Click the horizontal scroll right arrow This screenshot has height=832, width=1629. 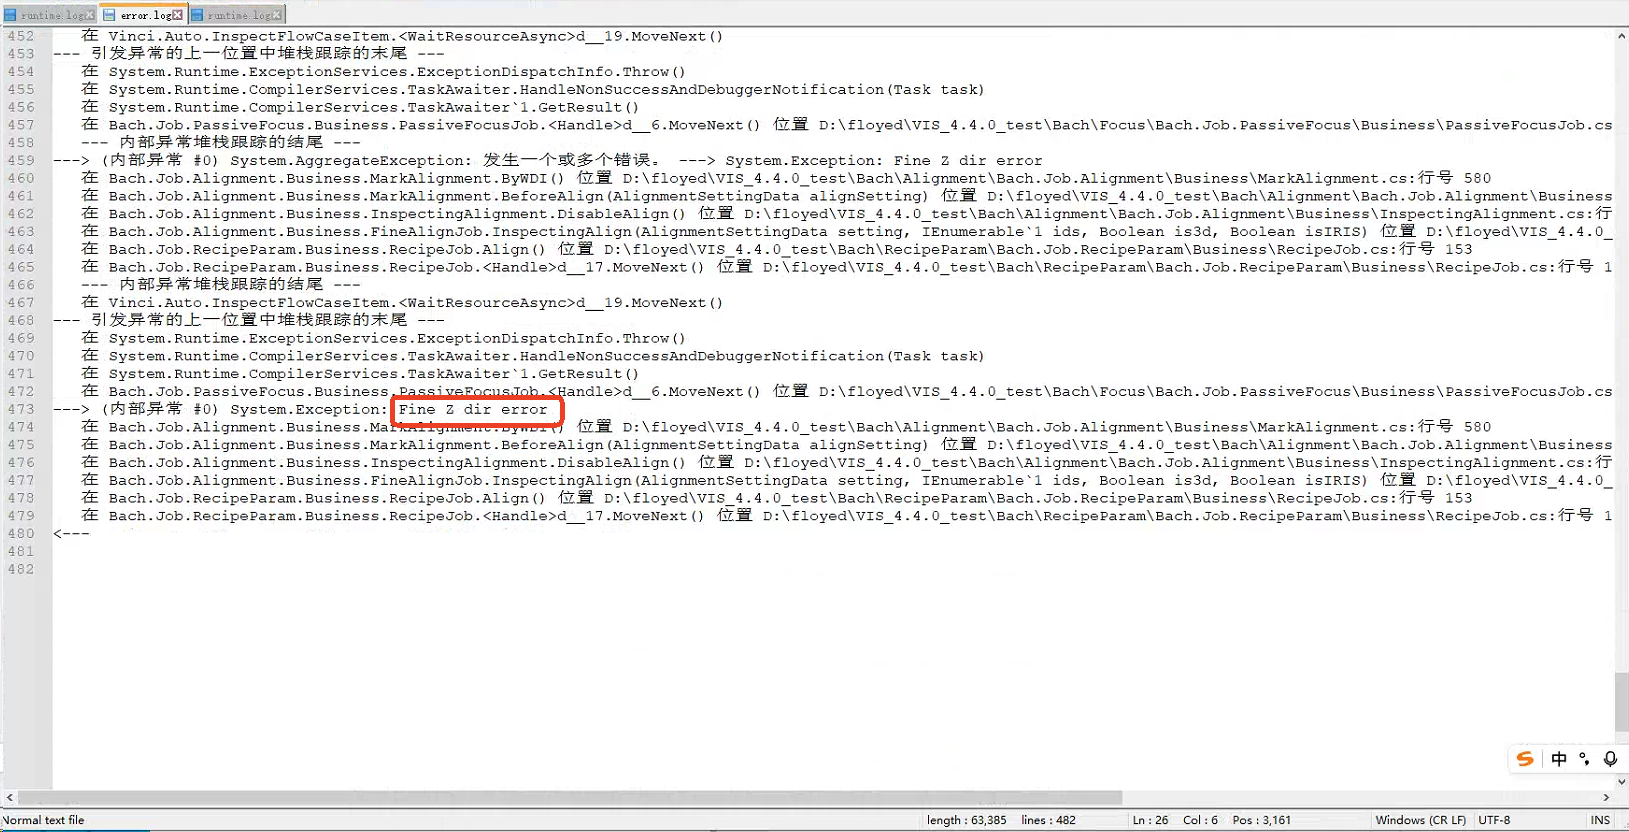click(x=1606, y=797)
